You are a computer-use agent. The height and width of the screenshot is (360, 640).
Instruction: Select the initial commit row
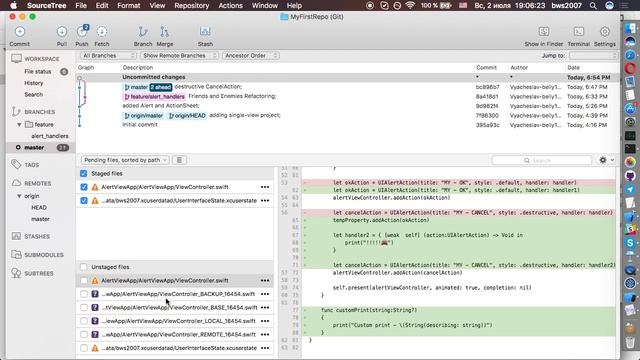[348, 124]
